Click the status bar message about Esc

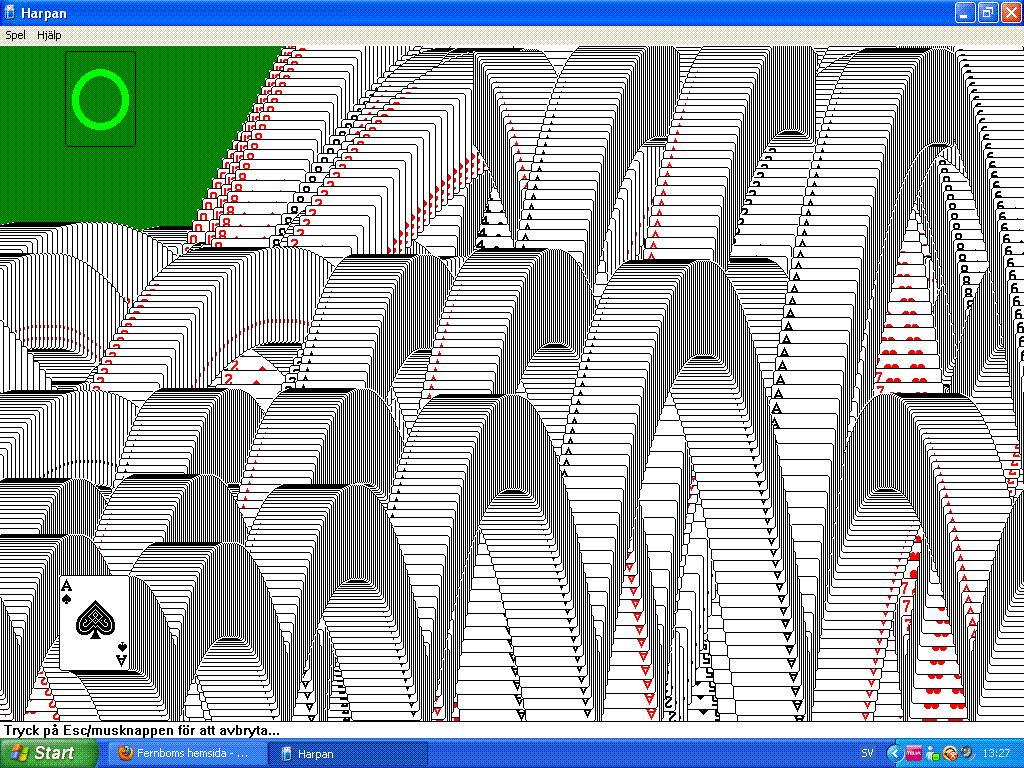coord(141,731)
